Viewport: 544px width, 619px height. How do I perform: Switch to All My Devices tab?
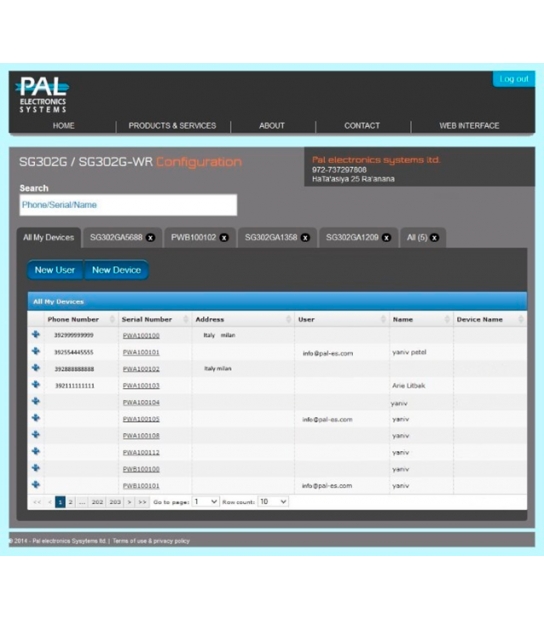(49, 238)
